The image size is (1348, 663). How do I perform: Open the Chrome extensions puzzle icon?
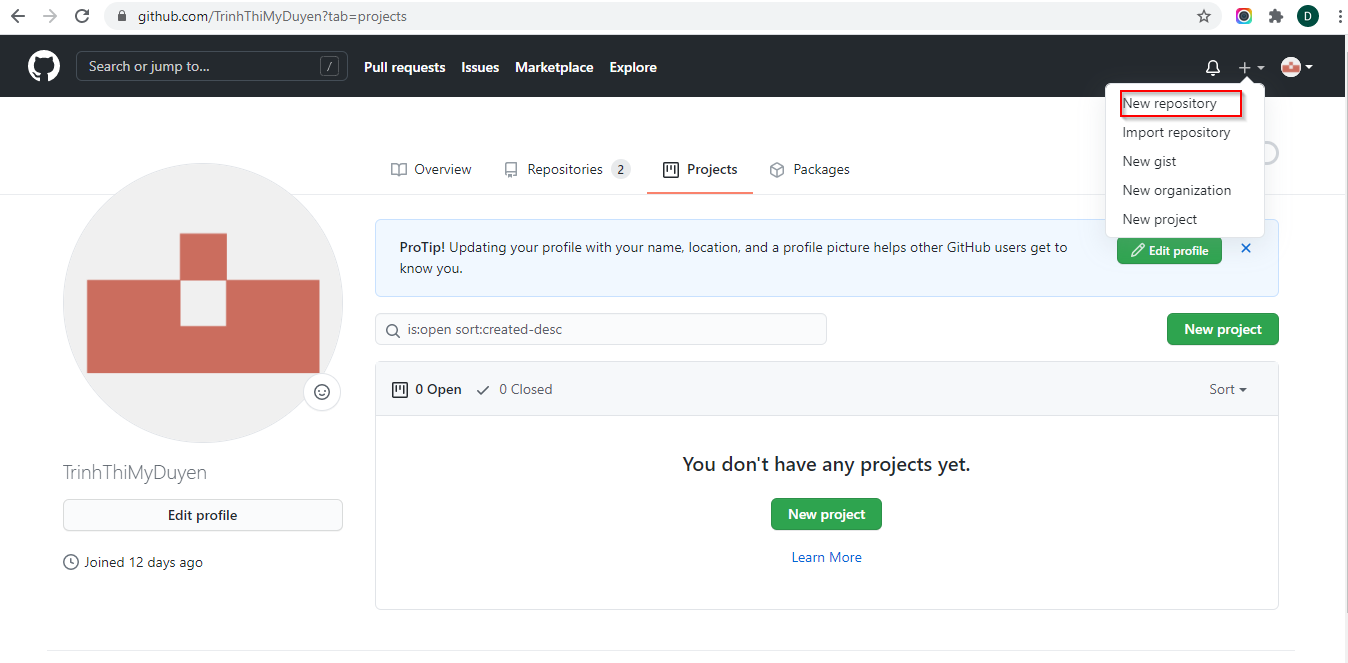coord(1276,16)
